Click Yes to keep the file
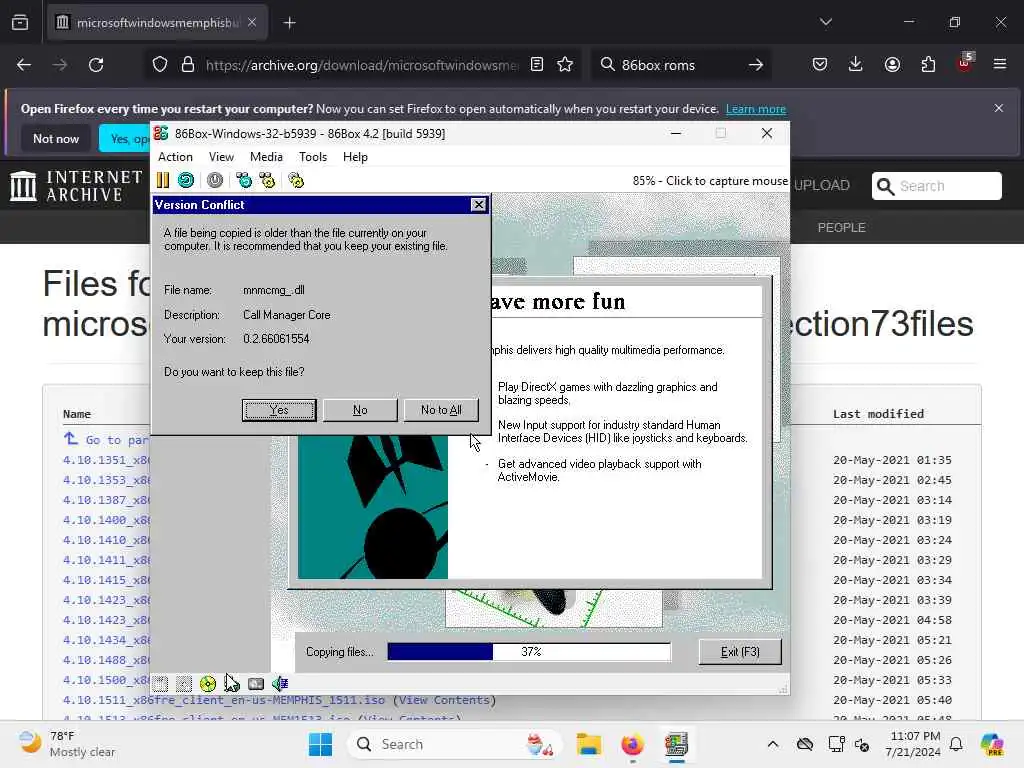Screen dimensions: 1024x768 (x=279, y=410)
